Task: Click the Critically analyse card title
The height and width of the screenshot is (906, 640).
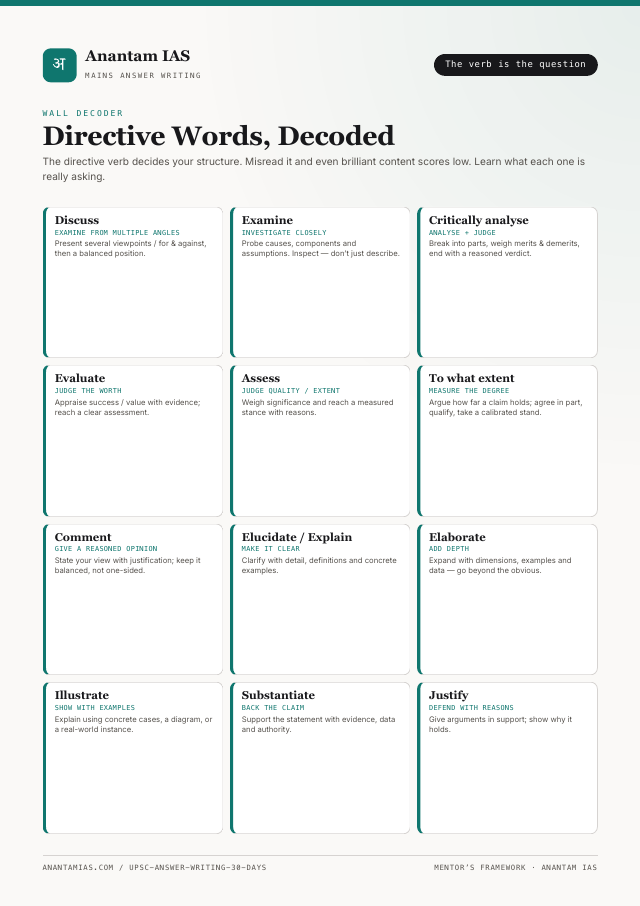Action: 478,220
